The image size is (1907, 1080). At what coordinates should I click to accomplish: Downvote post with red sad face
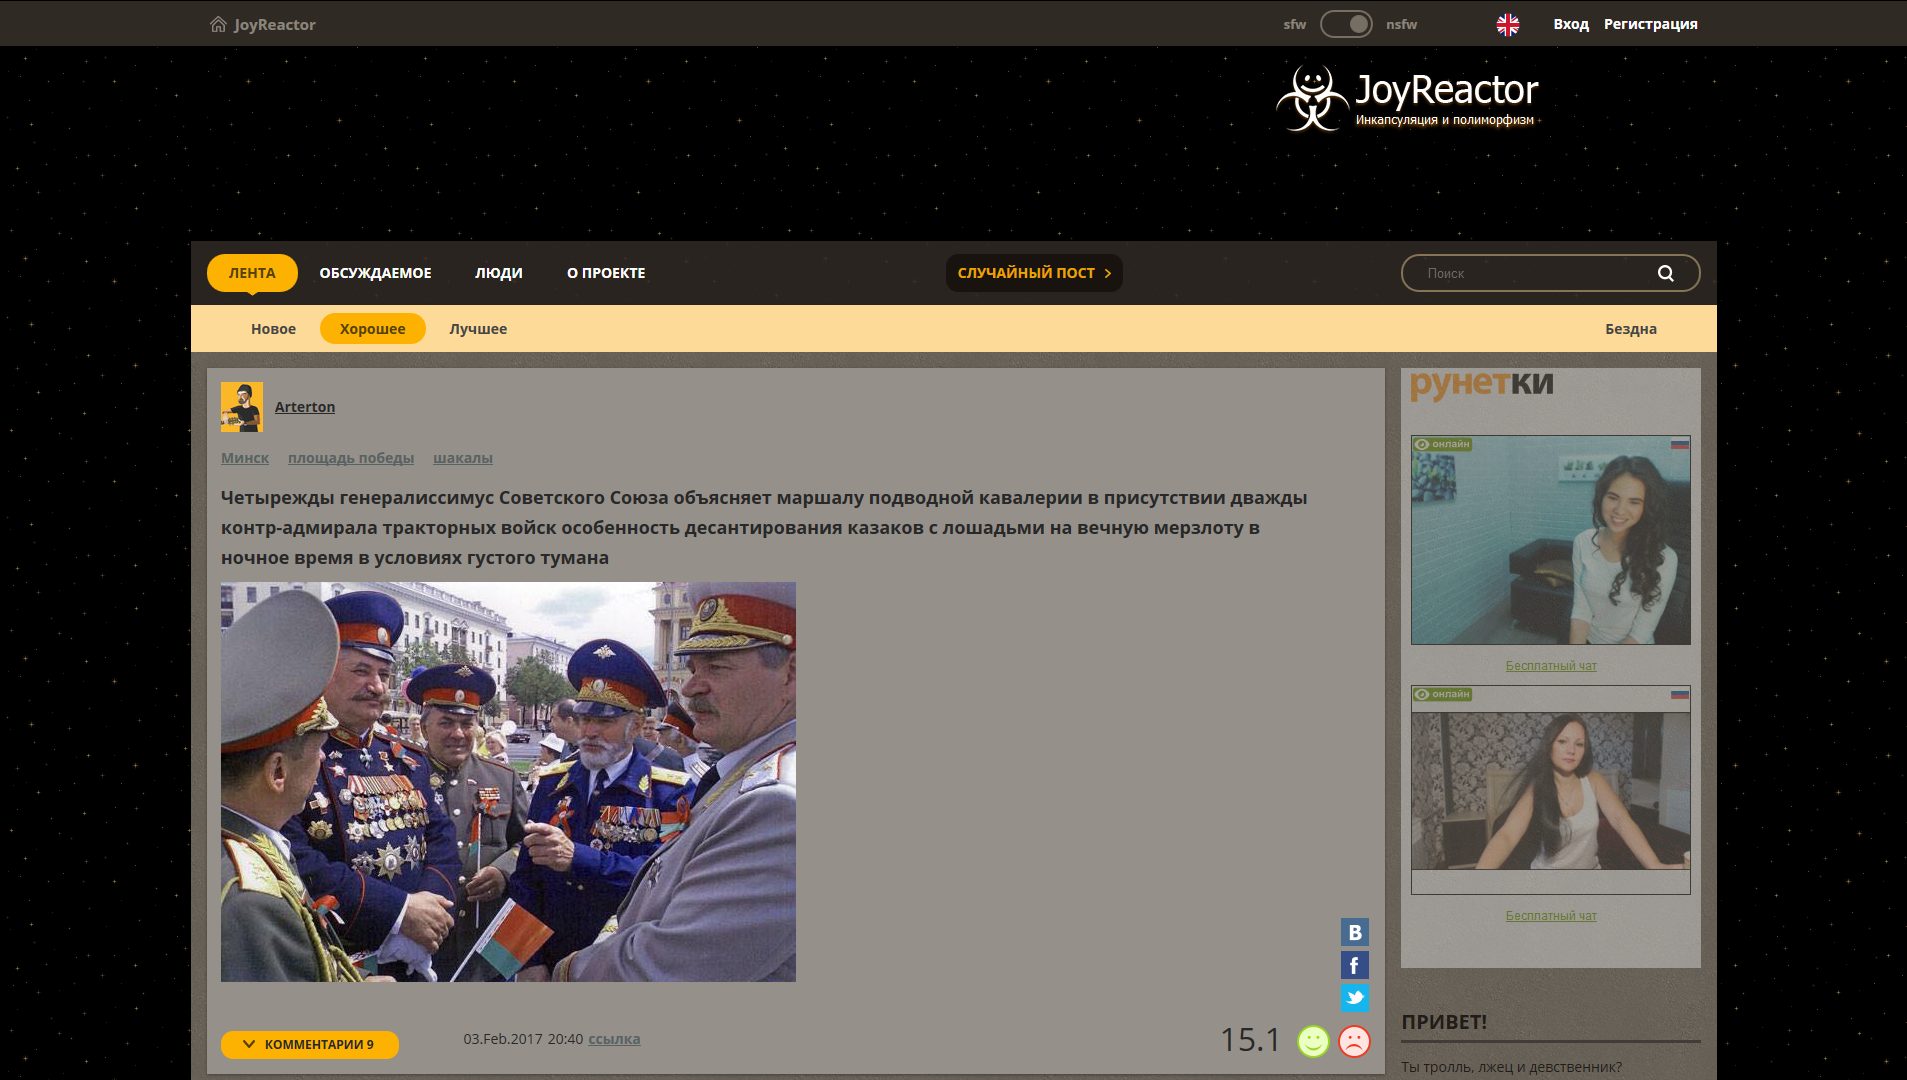1354,1041
